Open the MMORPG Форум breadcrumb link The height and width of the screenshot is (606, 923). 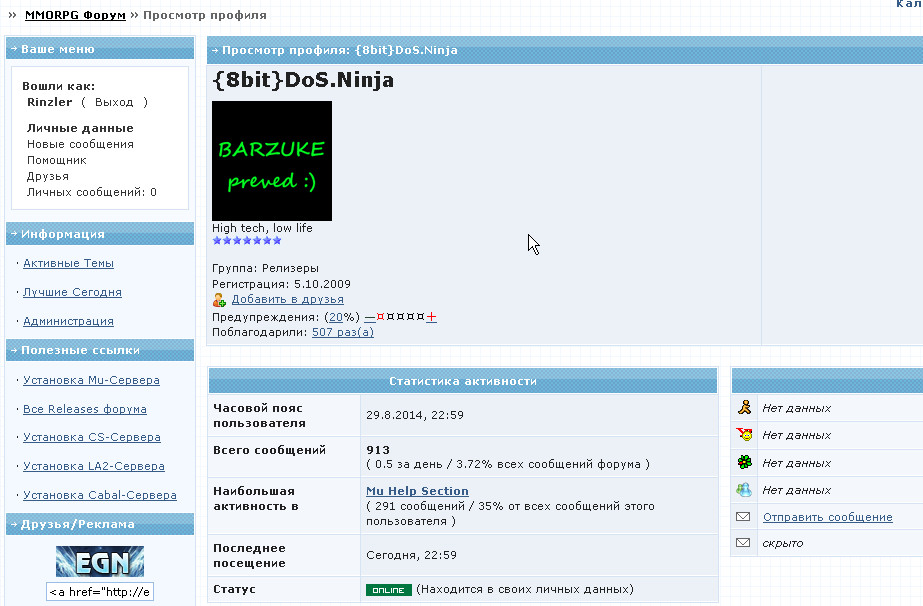75,15
